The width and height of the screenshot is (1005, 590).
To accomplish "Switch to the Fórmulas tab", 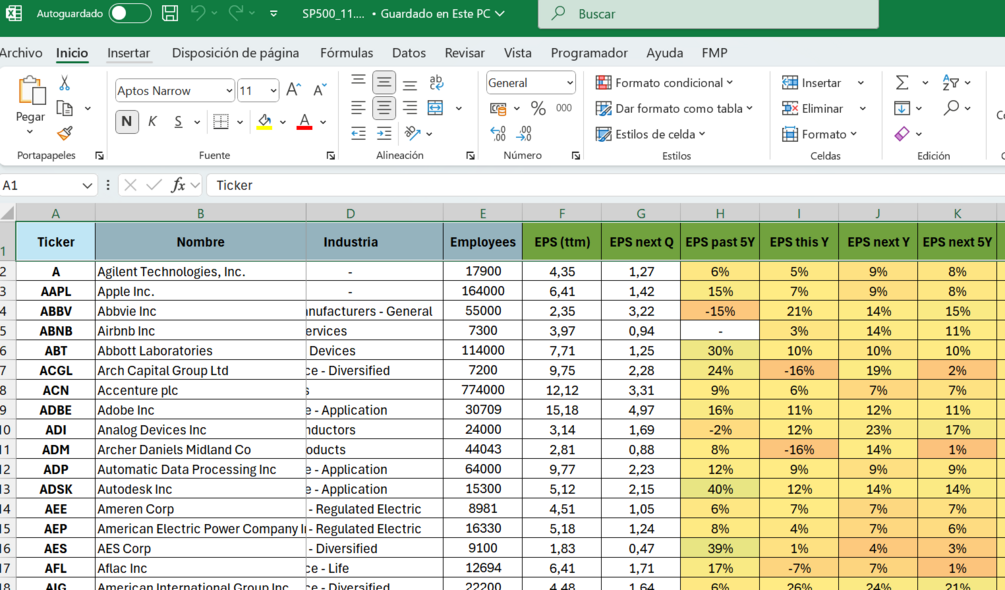I will [x=347, y=53].
